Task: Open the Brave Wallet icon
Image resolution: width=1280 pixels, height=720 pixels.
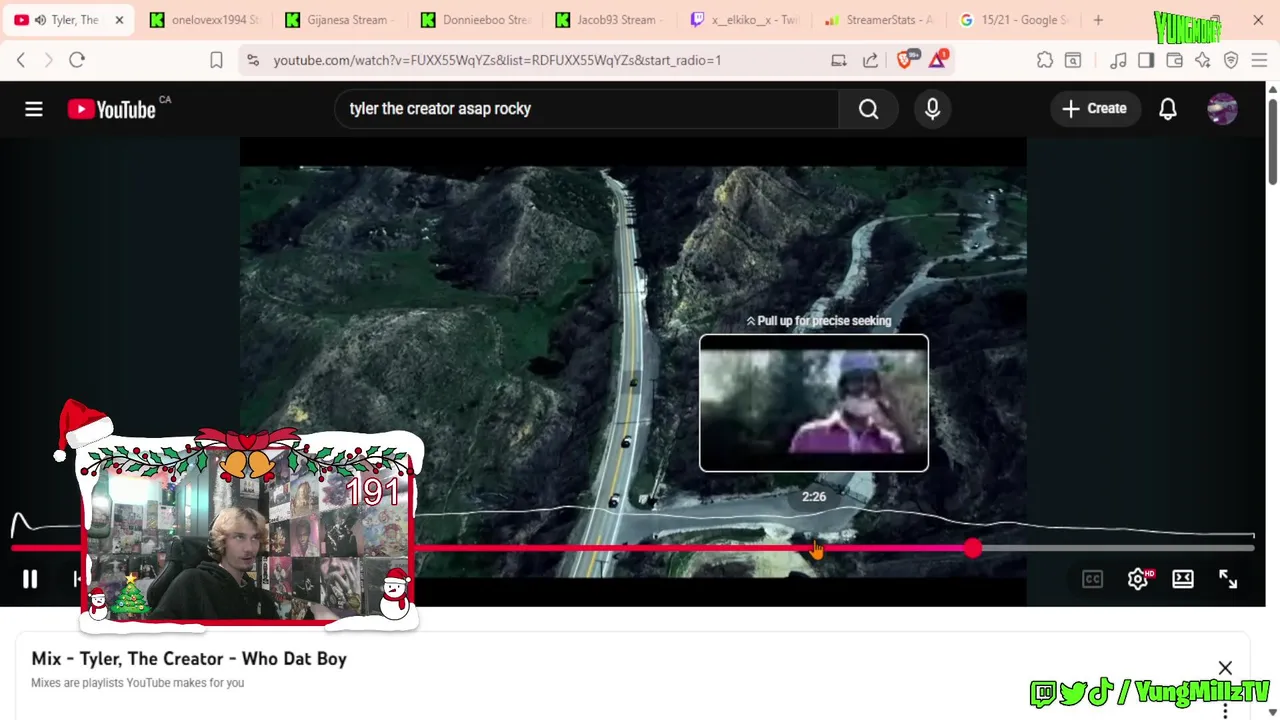Action: tap(1175, 60)
